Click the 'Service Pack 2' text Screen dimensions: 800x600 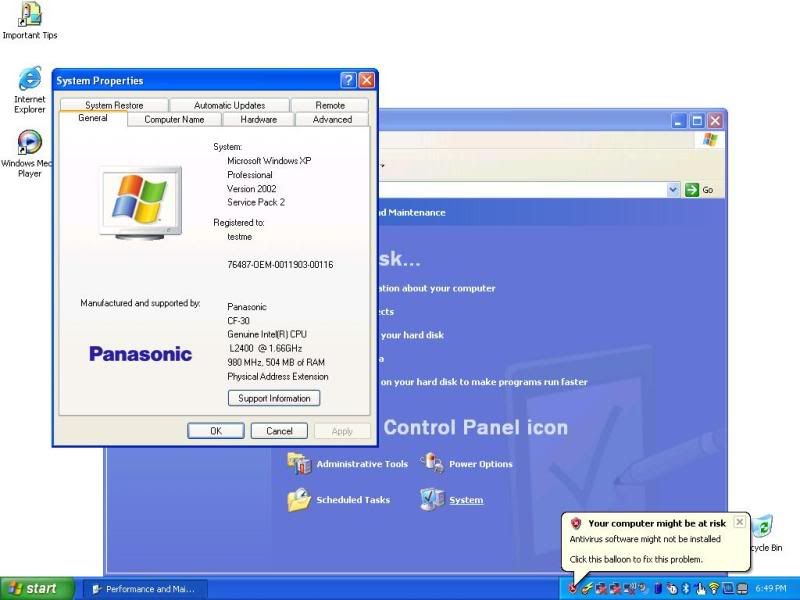[256, 203]
